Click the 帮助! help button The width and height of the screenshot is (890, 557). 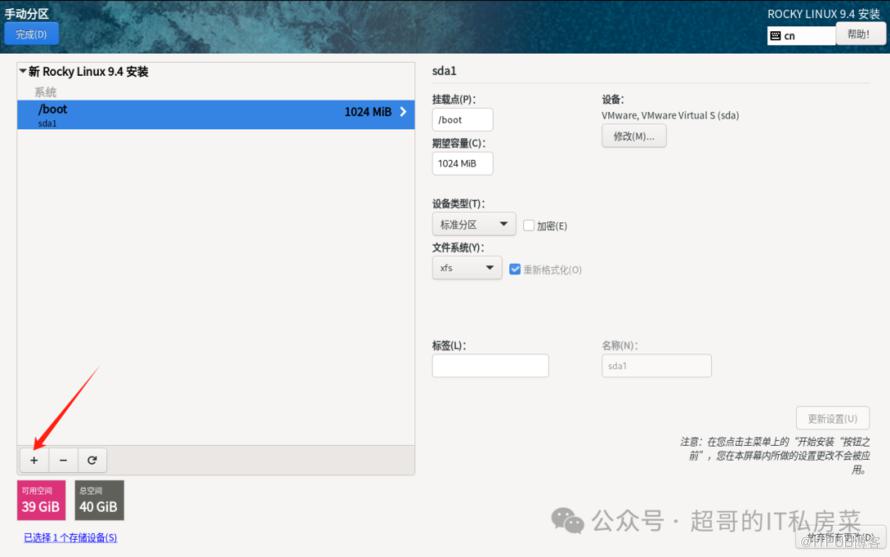tap(858, 34)
